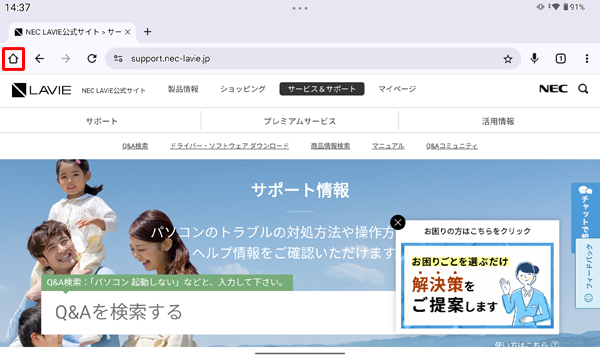The image size is (600, 360).
Task: Open site search magnifier icon
Action: [583, 89]
